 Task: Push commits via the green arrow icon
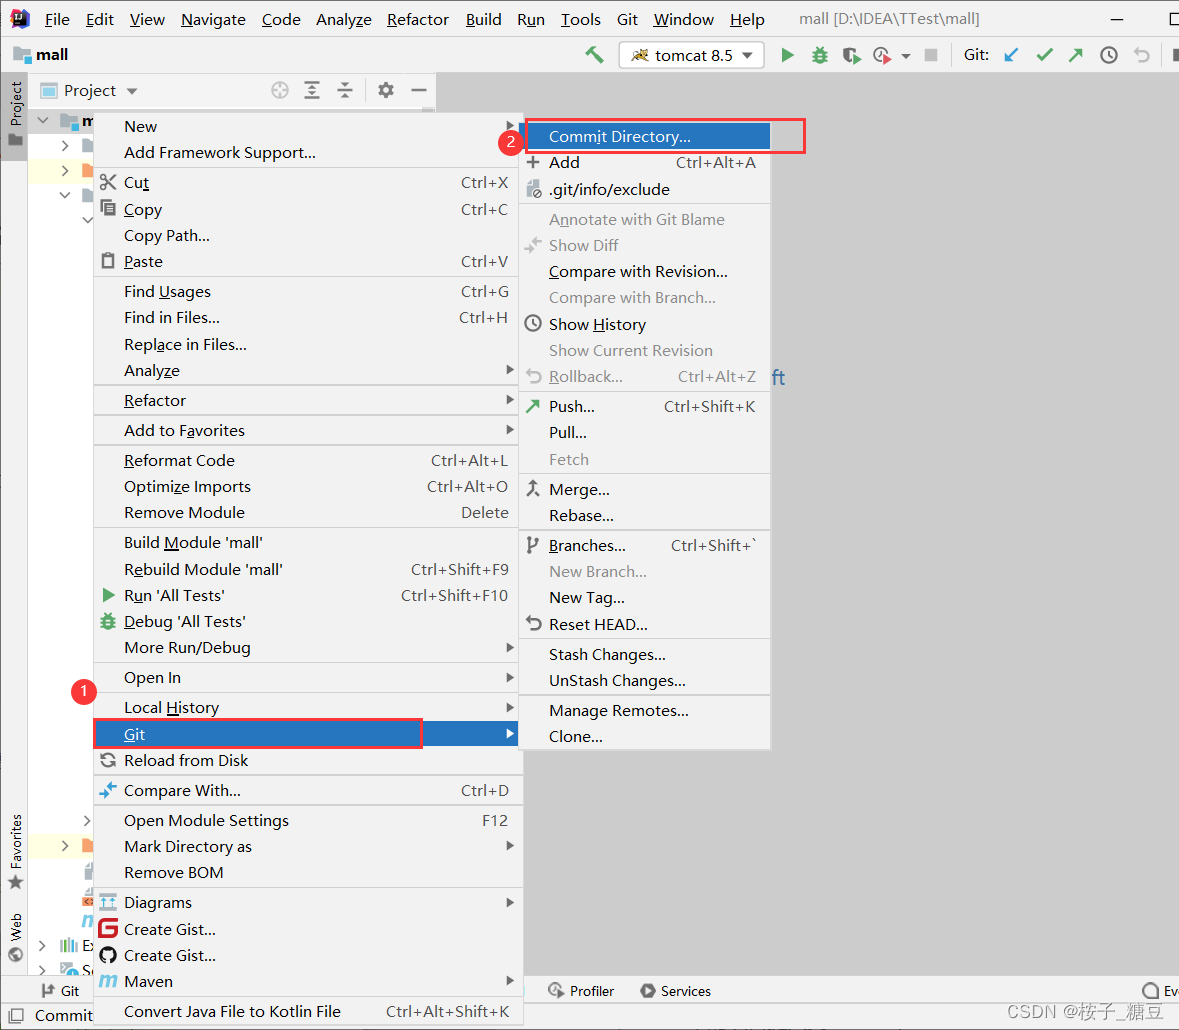pos(1076,55)
